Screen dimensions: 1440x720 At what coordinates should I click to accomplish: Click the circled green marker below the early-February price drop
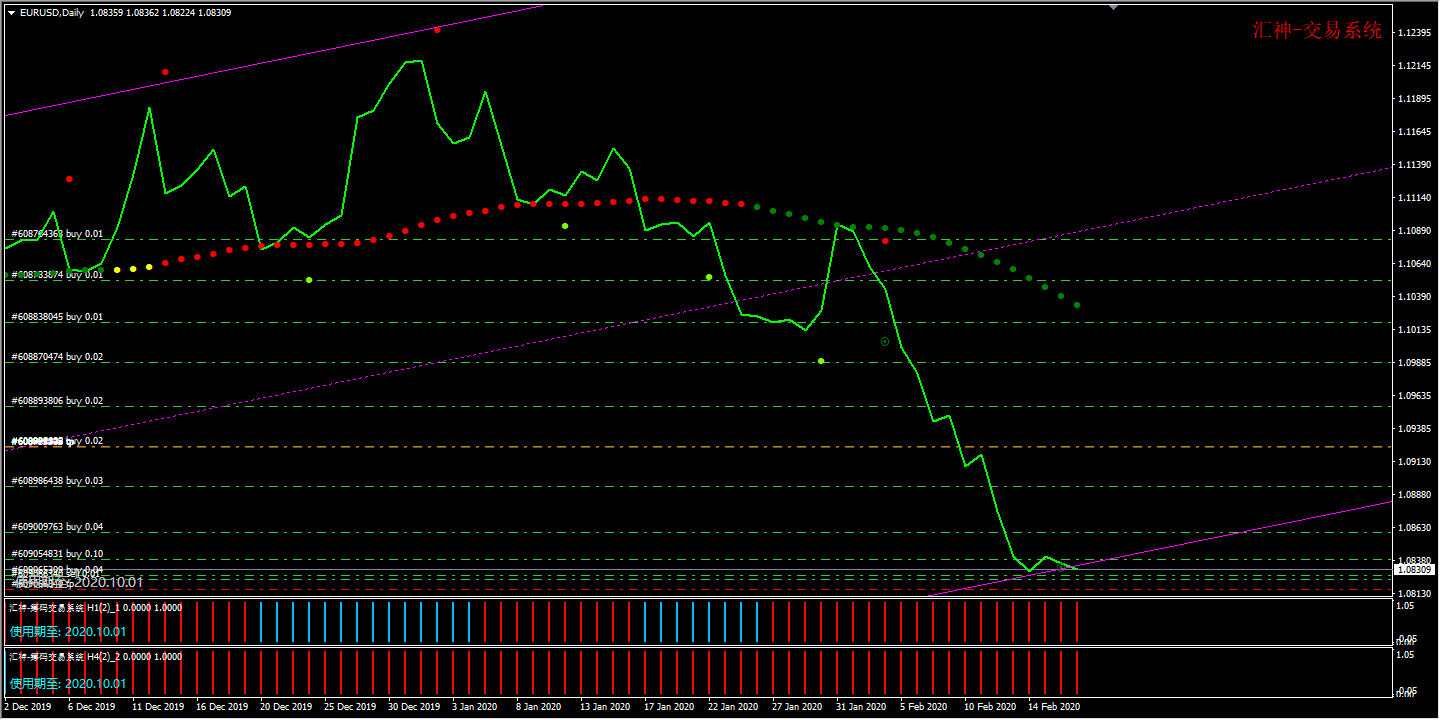click(885, 342)
